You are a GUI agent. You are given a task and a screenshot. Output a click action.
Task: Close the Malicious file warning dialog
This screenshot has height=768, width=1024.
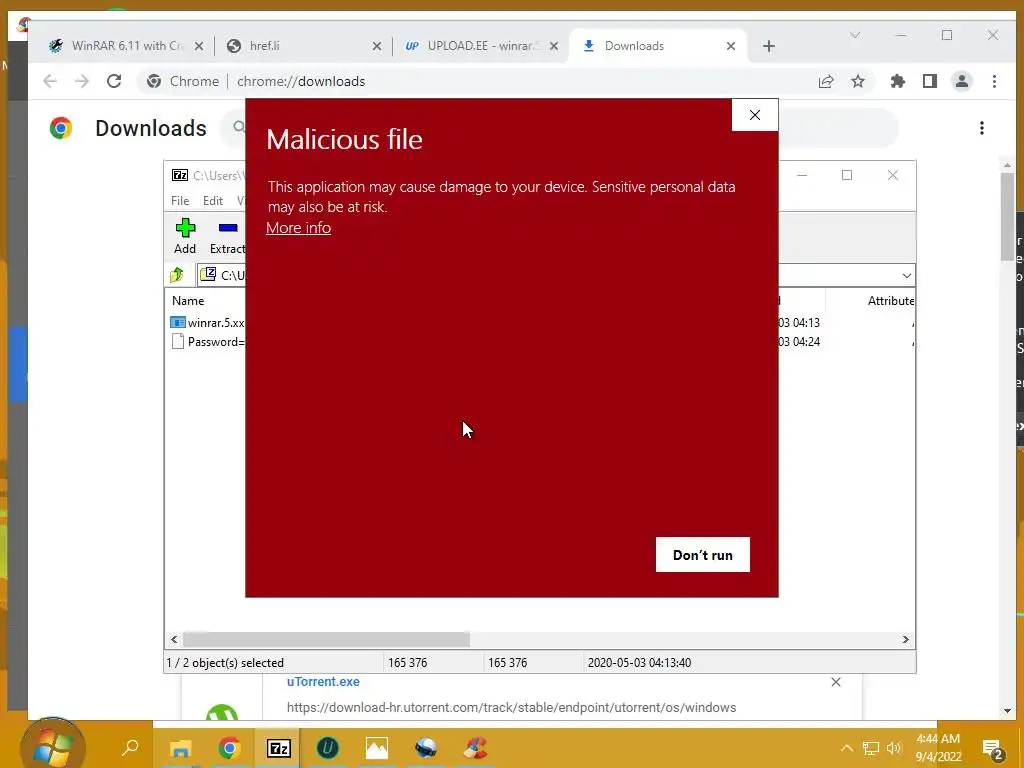point(754,115)
